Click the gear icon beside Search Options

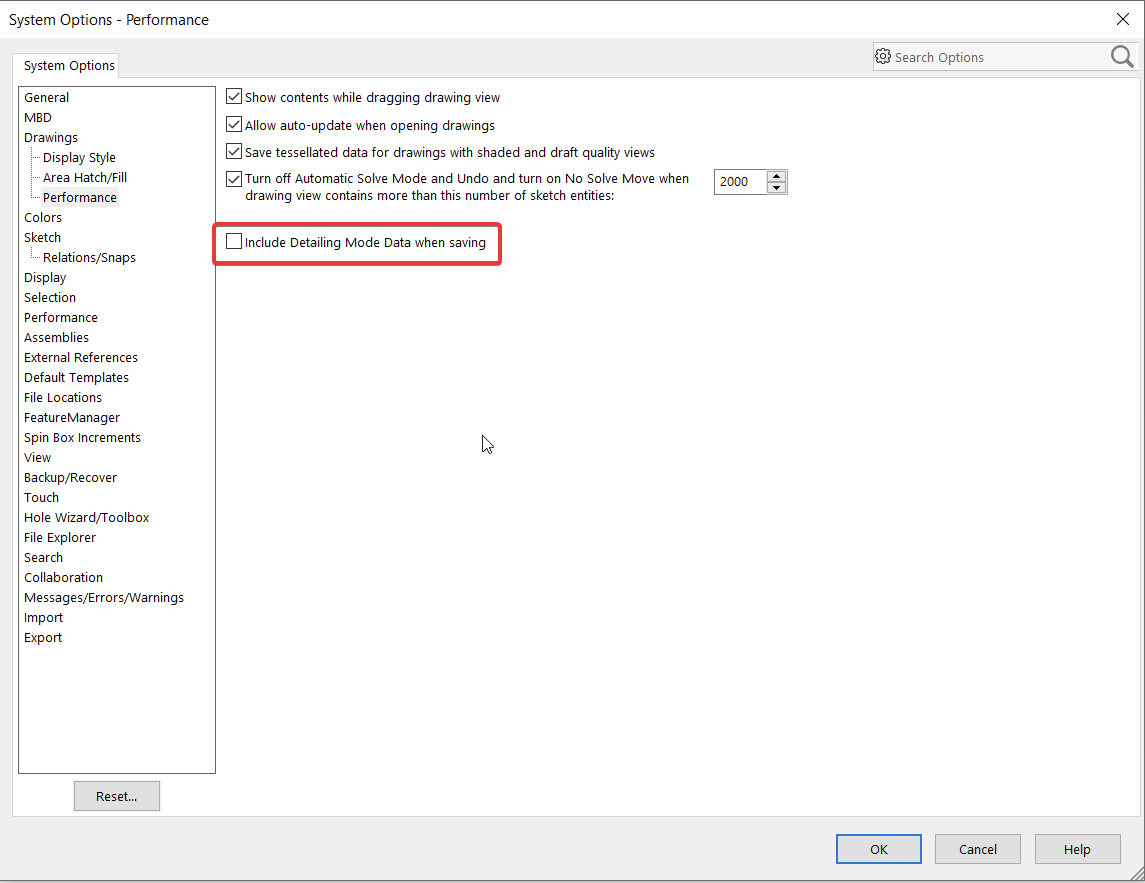click(883, 56)
